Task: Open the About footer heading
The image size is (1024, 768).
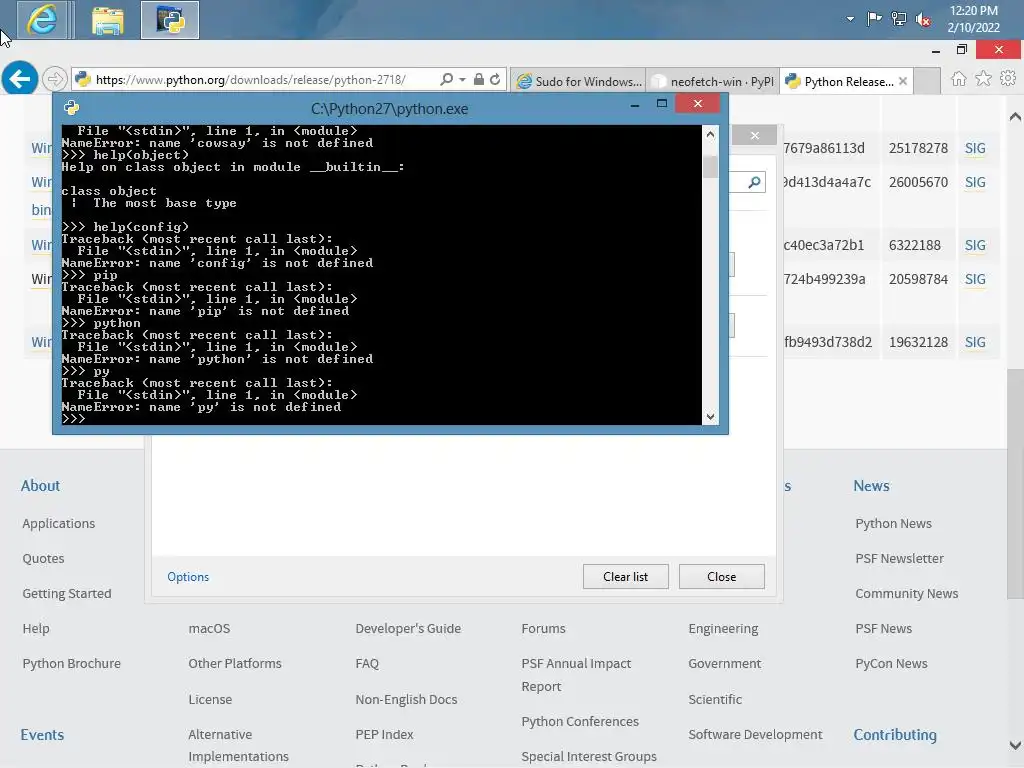Action: click(x=40, y=486)
